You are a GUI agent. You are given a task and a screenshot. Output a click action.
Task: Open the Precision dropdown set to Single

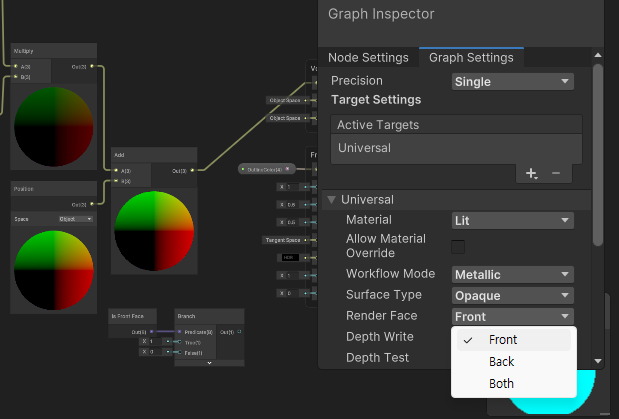coord(512,82)
